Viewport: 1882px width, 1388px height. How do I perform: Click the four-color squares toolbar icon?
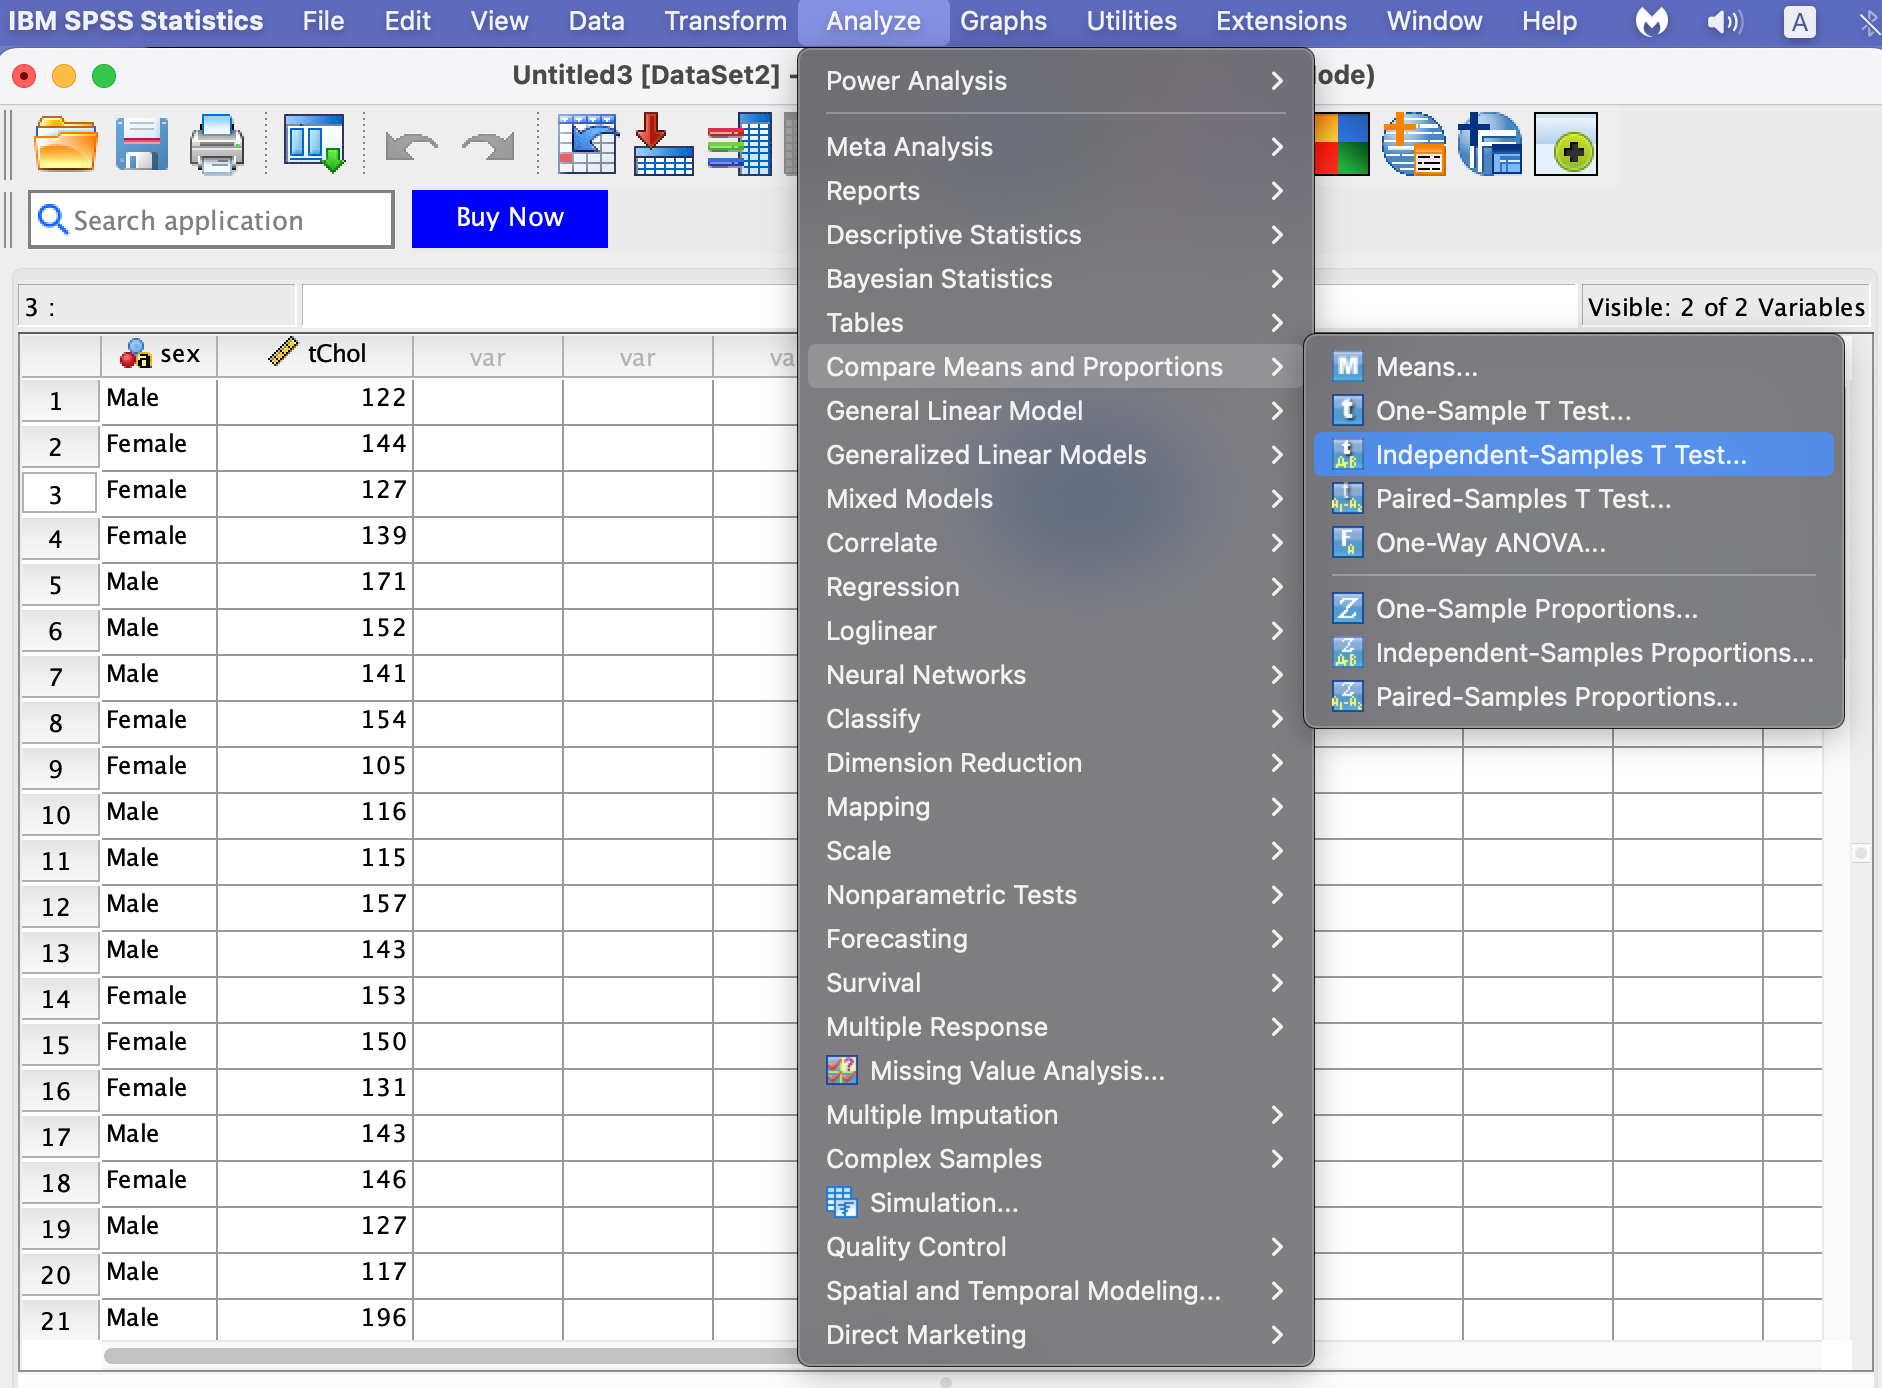pyautogui.click(x=1341, y=144)
